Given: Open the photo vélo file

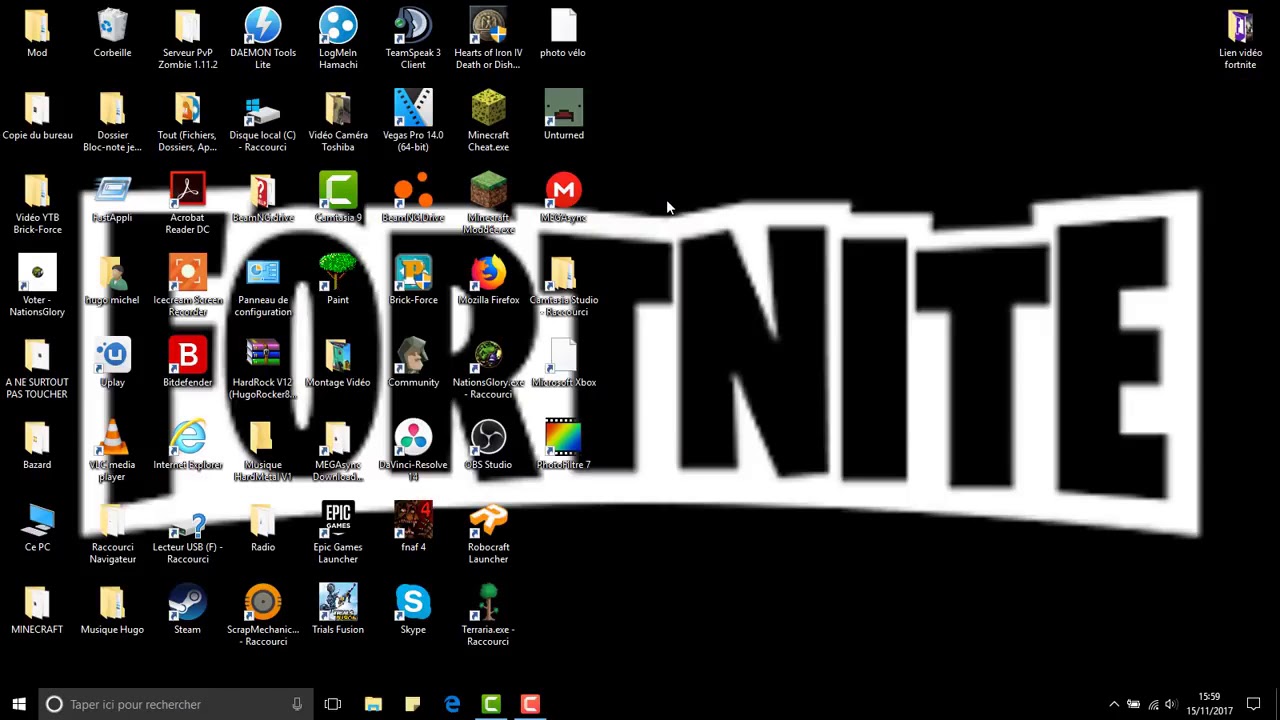Looking at the screenshot, I should tap(563, 32).
